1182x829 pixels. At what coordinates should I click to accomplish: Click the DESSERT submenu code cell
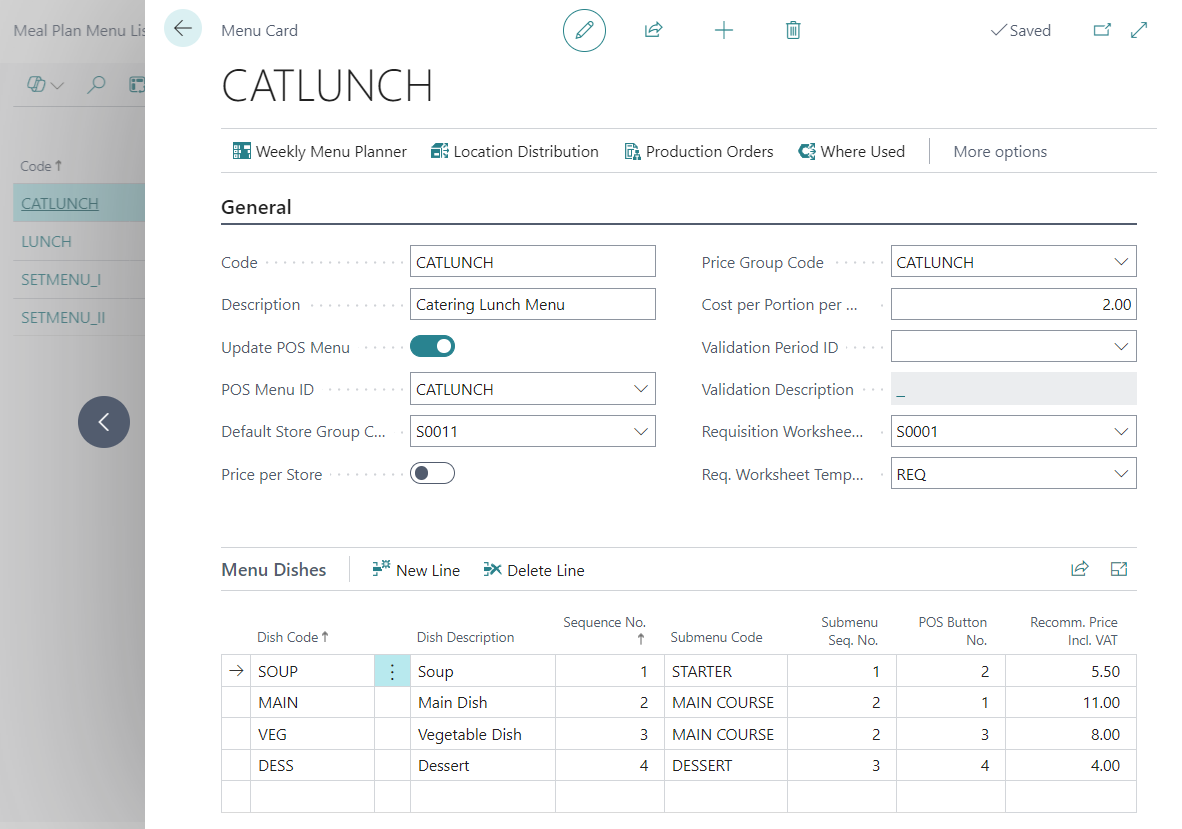point(725,765)
